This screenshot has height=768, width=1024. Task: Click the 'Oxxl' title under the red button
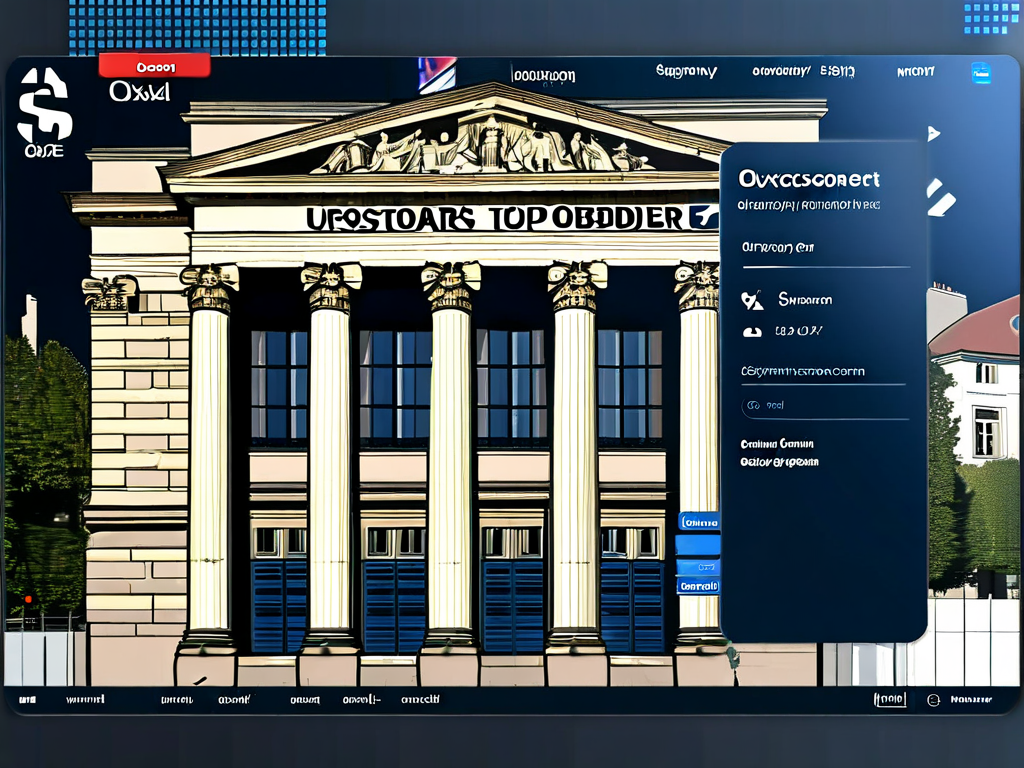(x=140, y=92)
